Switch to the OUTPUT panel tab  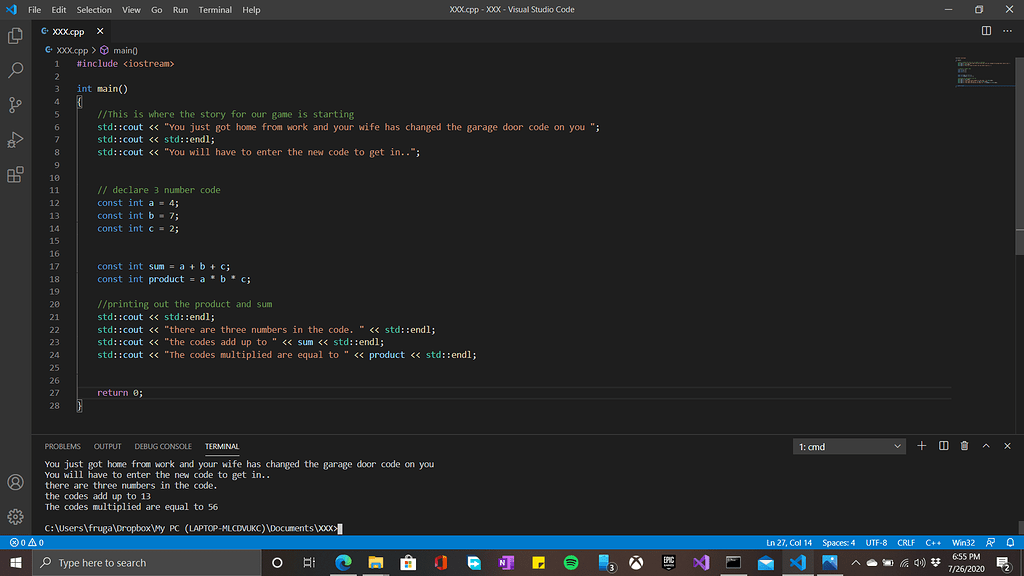point(108,447)
